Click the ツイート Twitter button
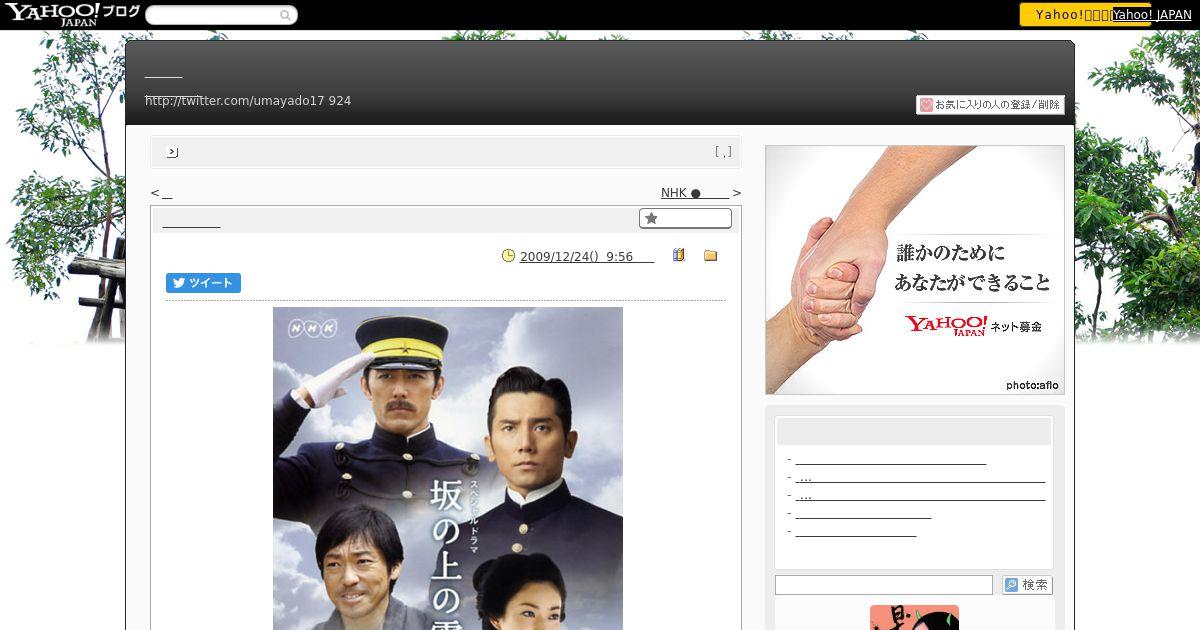Image resolution: width=1200 pixels, height=630 pixels. [203, 283]
